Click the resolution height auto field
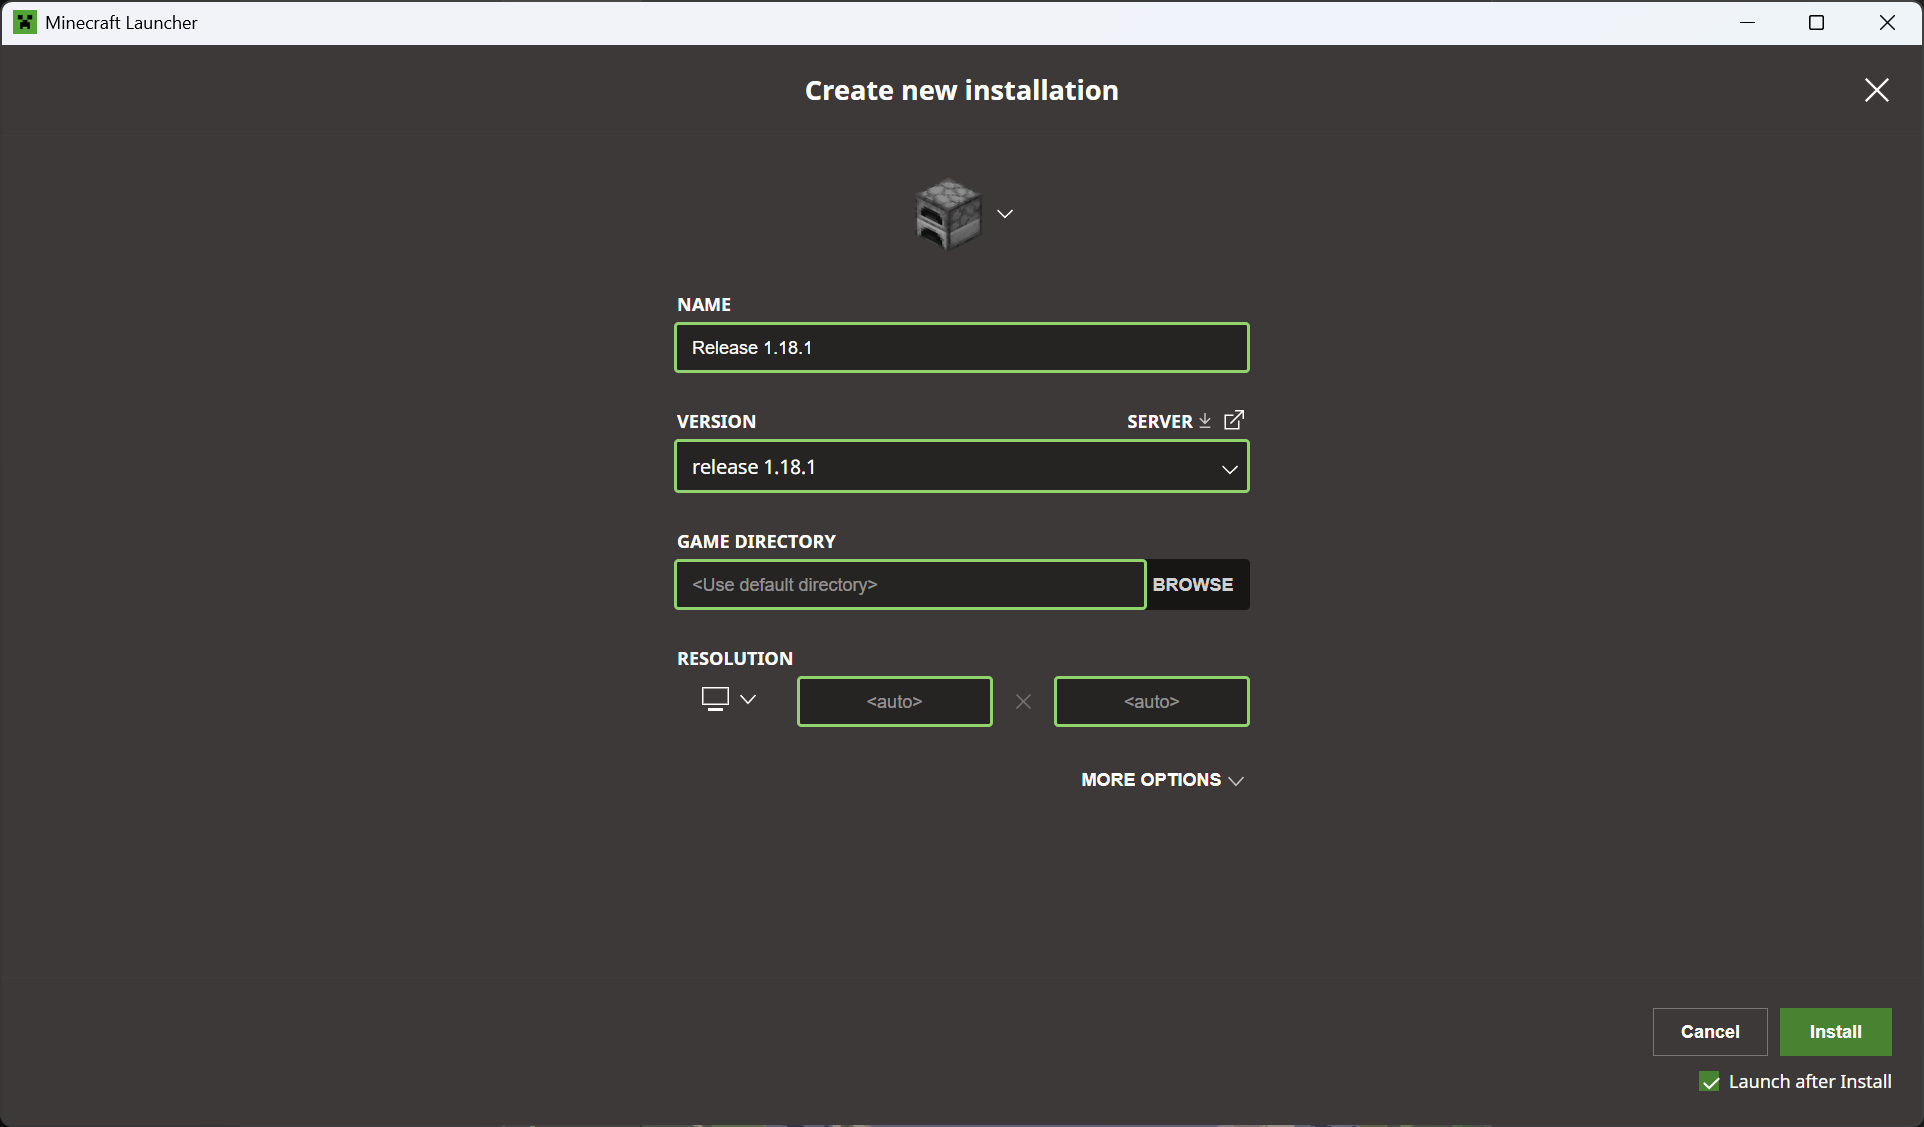 [x=1151, y=702]
